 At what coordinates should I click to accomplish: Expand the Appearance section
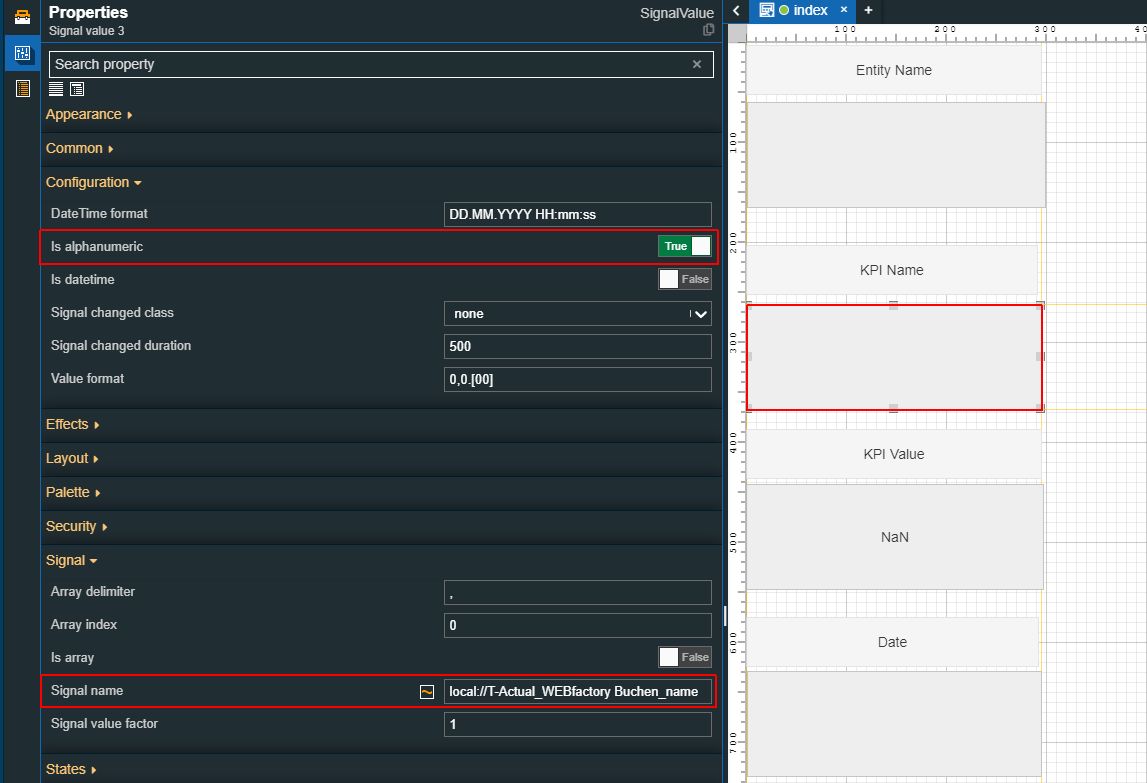point(89,115)
